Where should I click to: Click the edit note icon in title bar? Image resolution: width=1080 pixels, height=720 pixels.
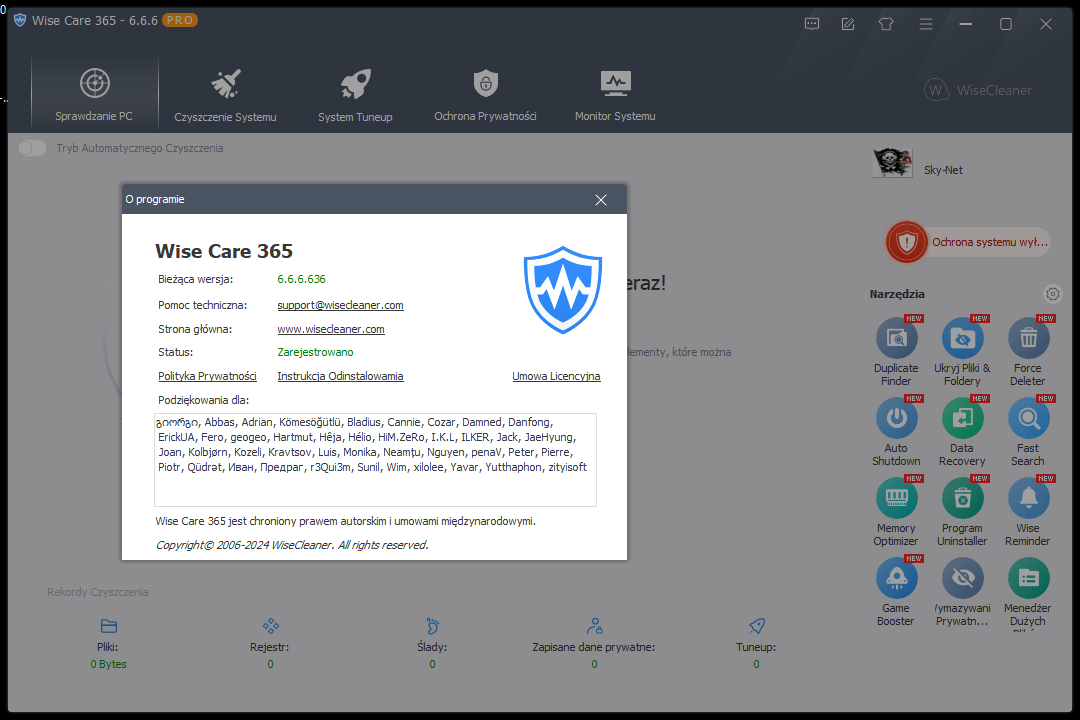[x=849, y=24]
